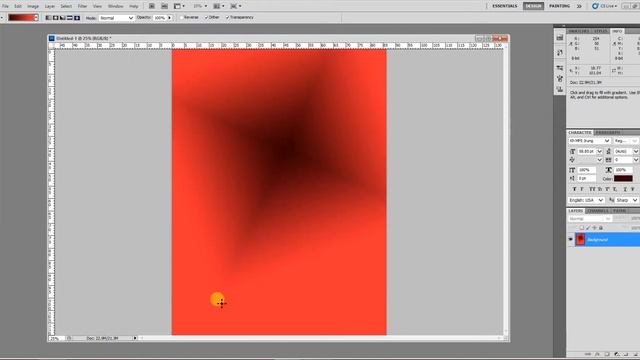Open the File menu
The height and width of the screenshot is (360, 640).
pos(5,7)
